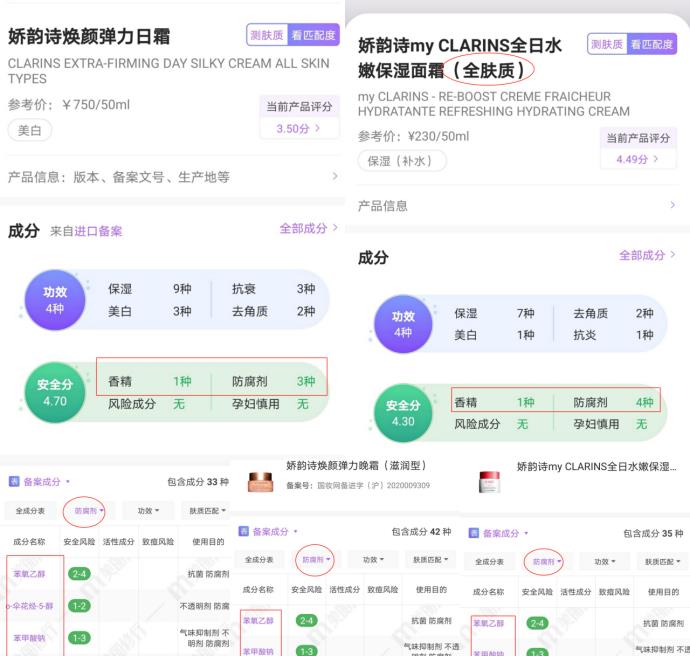Open ingredient 苯氧乙醇 in the 42种 list
690x656 pixels.
click(x=259, y=621)
